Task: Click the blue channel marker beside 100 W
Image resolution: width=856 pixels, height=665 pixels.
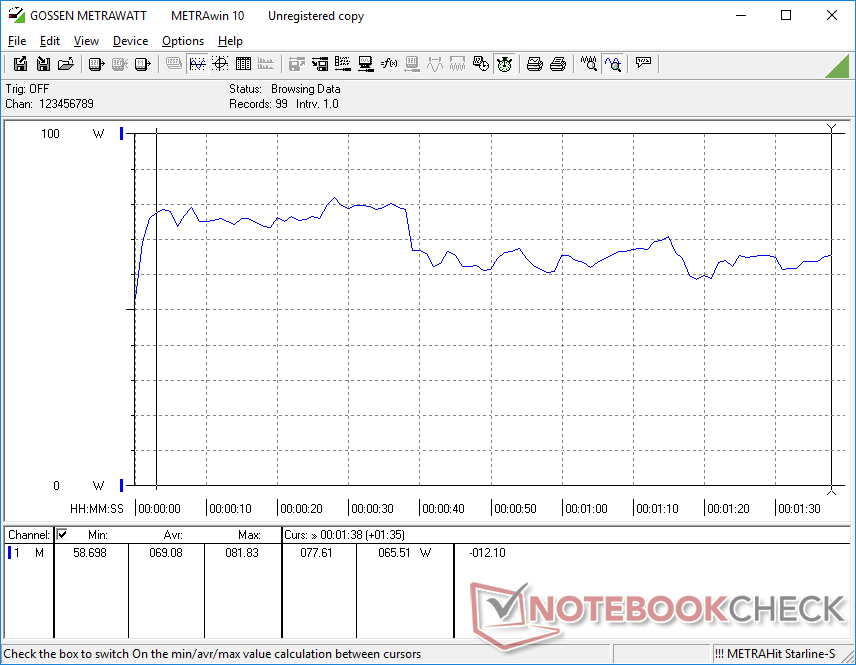Action: click(122, 133)
